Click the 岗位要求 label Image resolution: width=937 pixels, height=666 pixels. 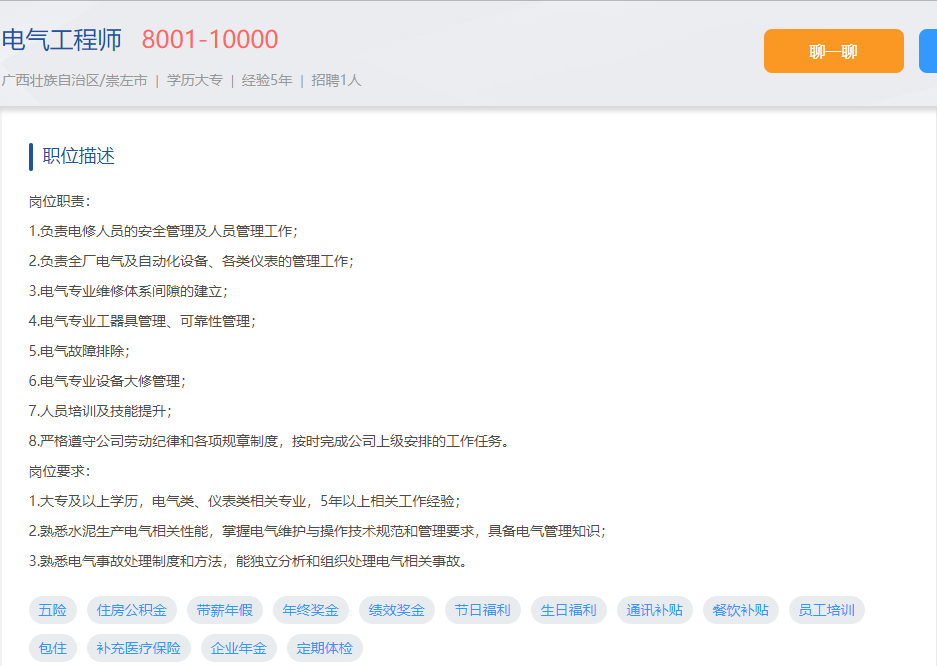pos(59,471)
